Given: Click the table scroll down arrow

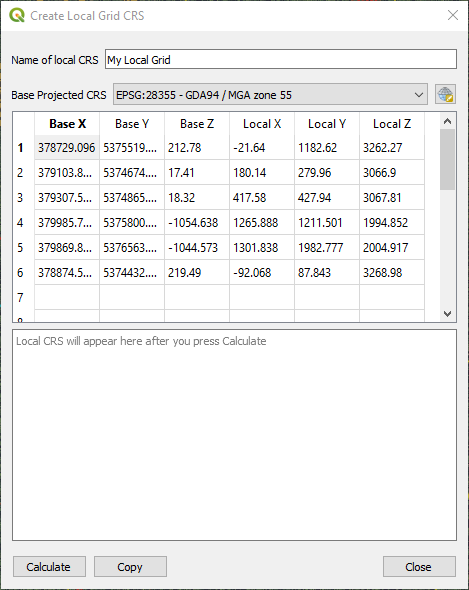Looking at the screenshot, I should pyautogui.click(x=447, y=313).
